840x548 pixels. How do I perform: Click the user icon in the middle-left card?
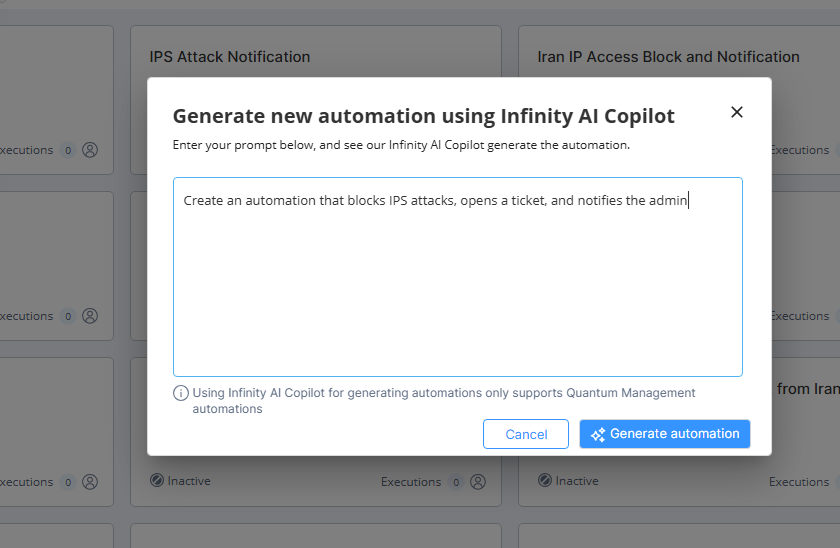coord(90,316)
